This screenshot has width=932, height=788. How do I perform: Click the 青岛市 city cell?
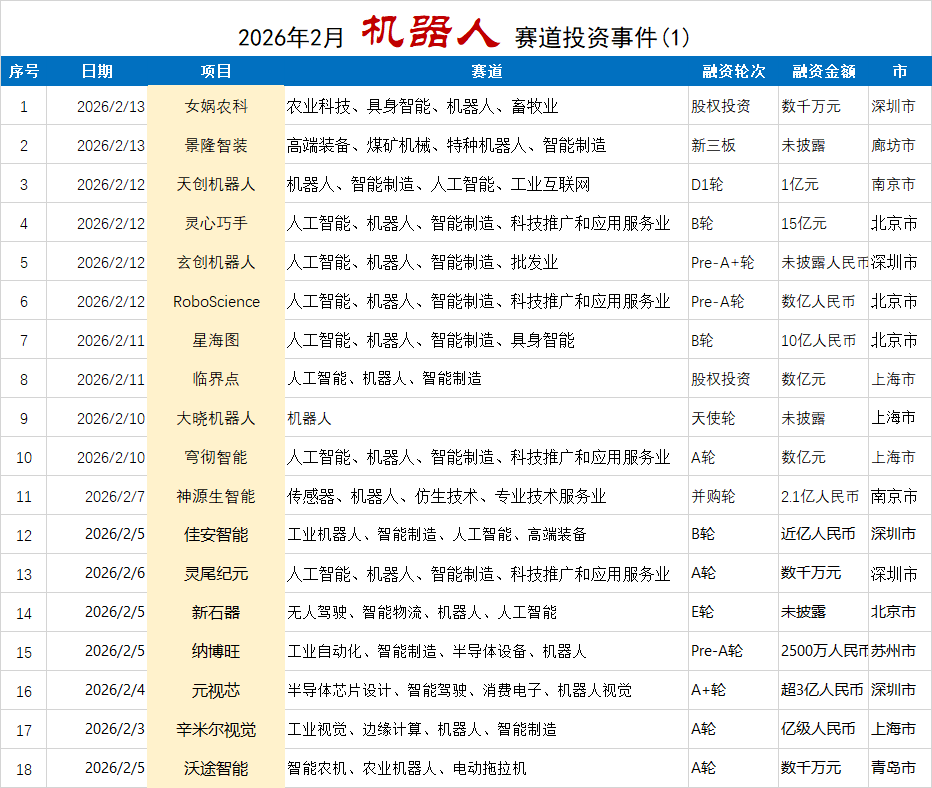click(900, 768)
